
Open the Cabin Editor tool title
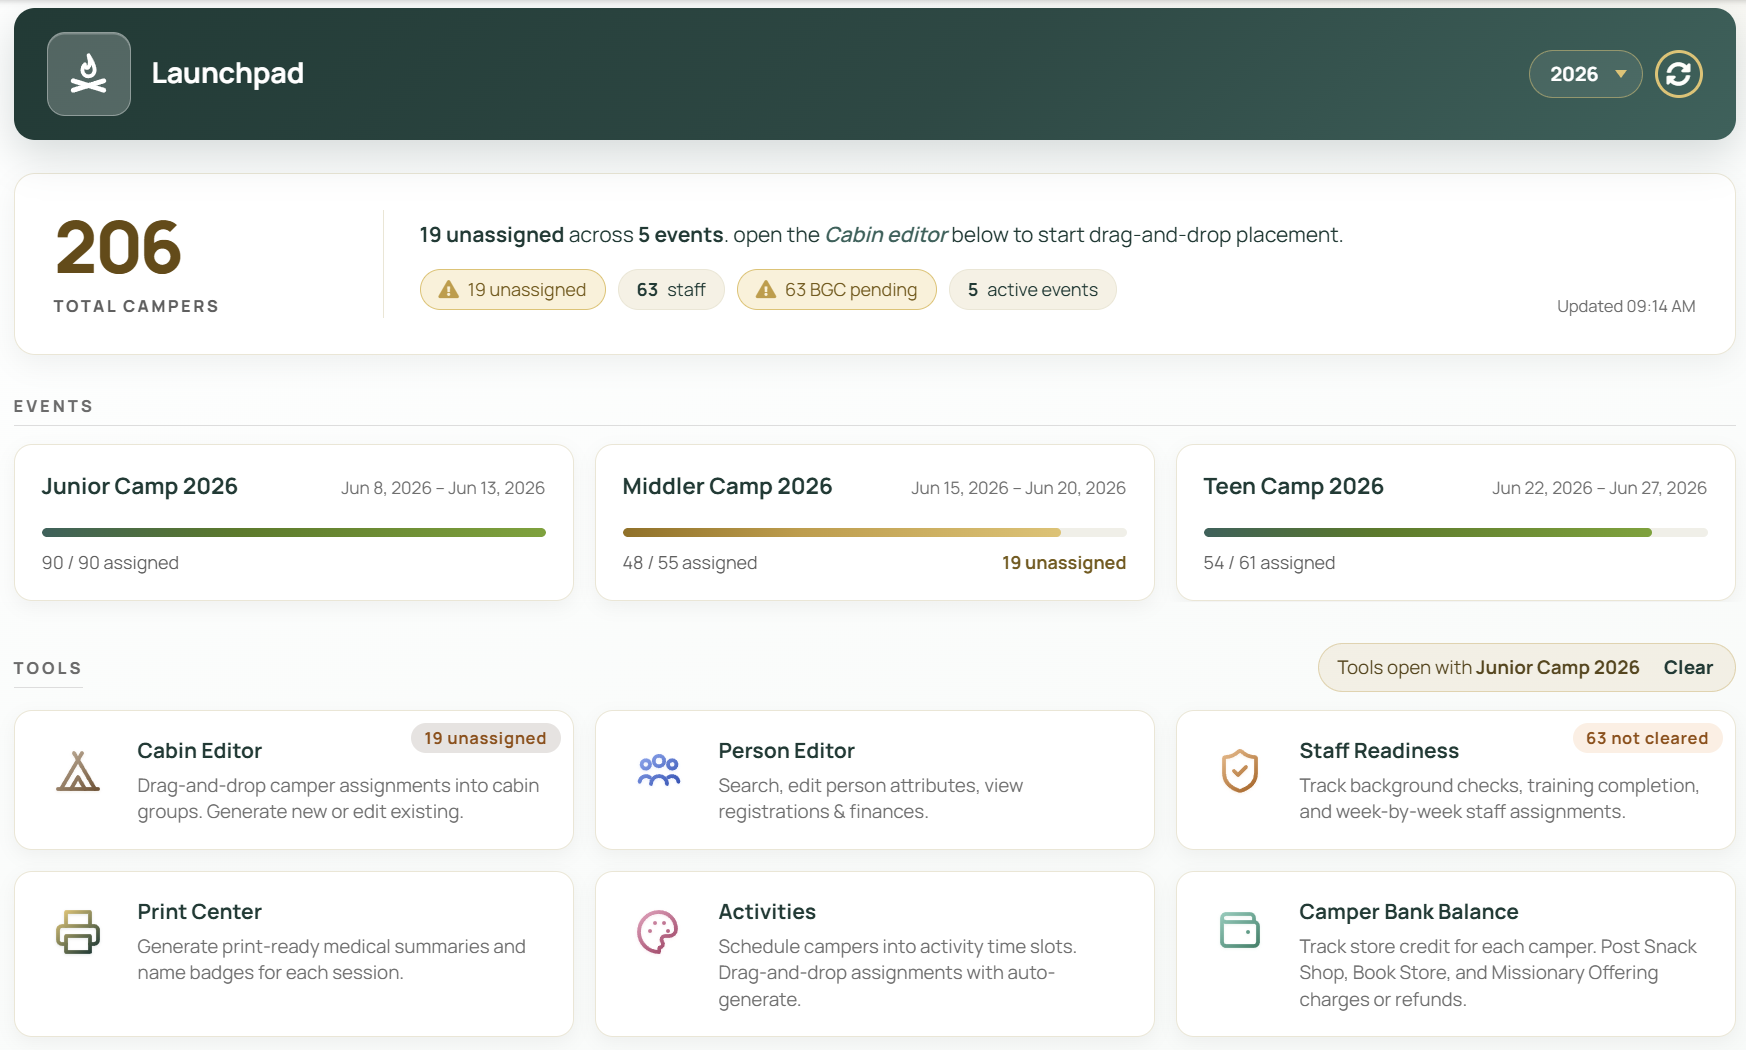(x=200, y=751)
